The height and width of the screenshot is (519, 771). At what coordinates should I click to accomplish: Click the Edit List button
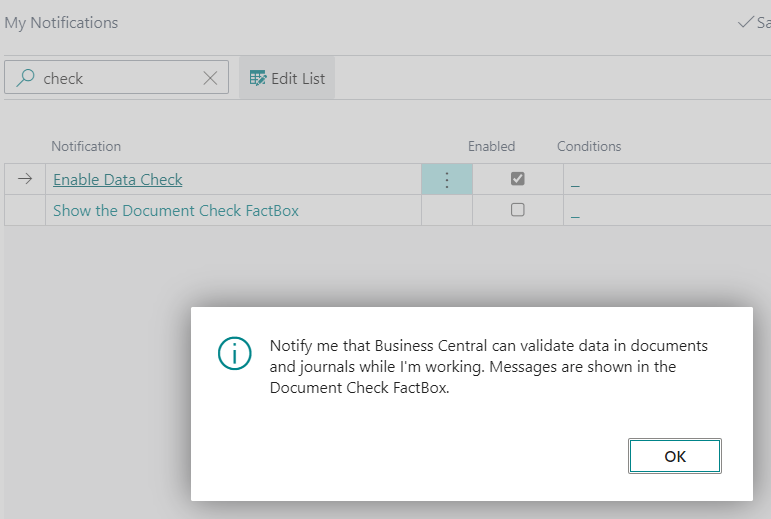[287, 78]
